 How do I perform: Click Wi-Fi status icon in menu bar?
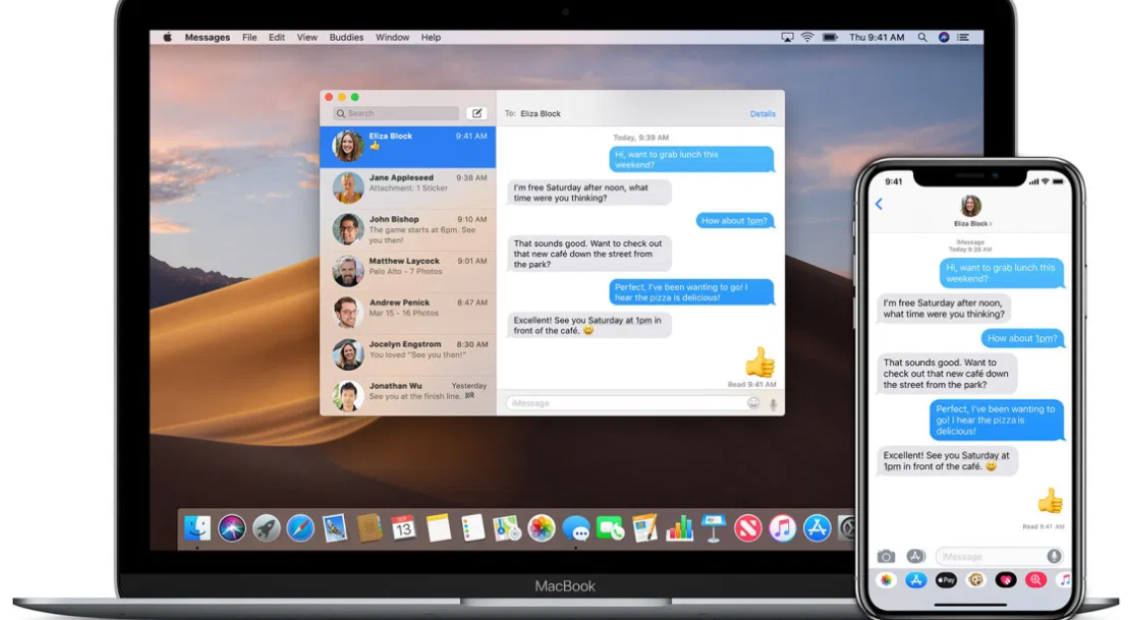pyautogui.click(x=807, y=37)
